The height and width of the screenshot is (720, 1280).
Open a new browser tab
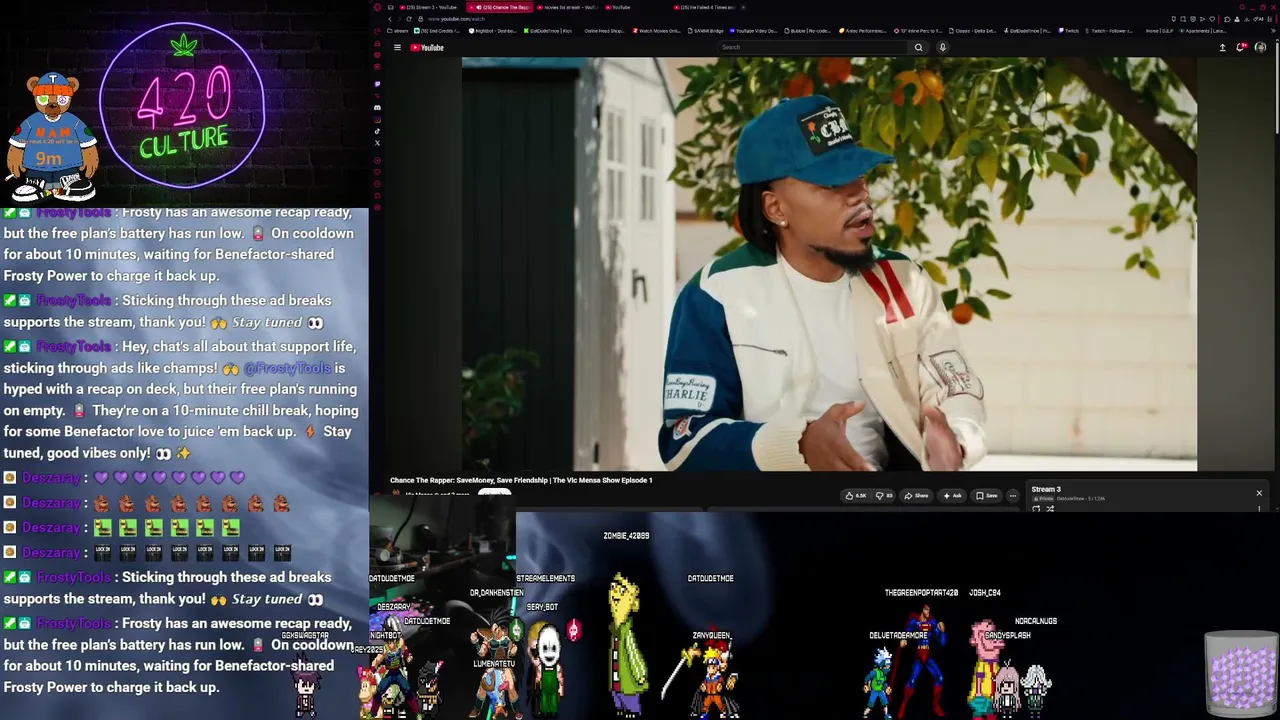[x=744, y=7]
